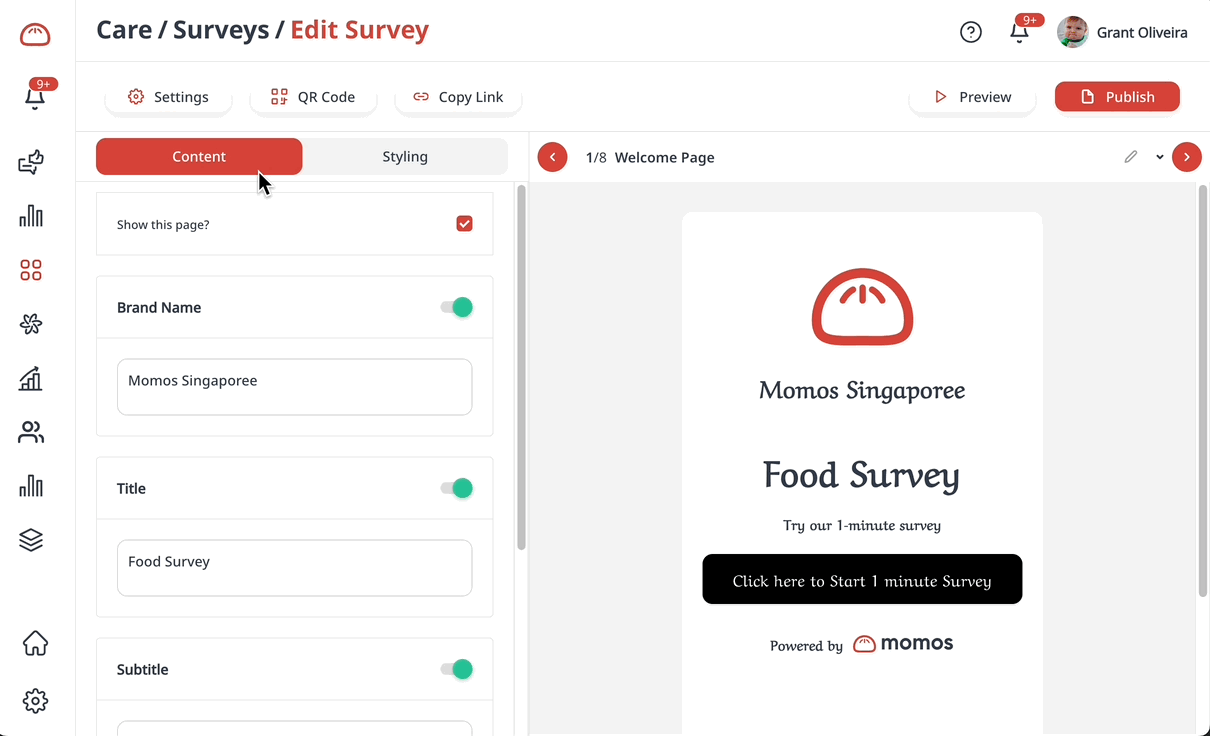
Task: Open survey Settings button
Action: point(168,97)
